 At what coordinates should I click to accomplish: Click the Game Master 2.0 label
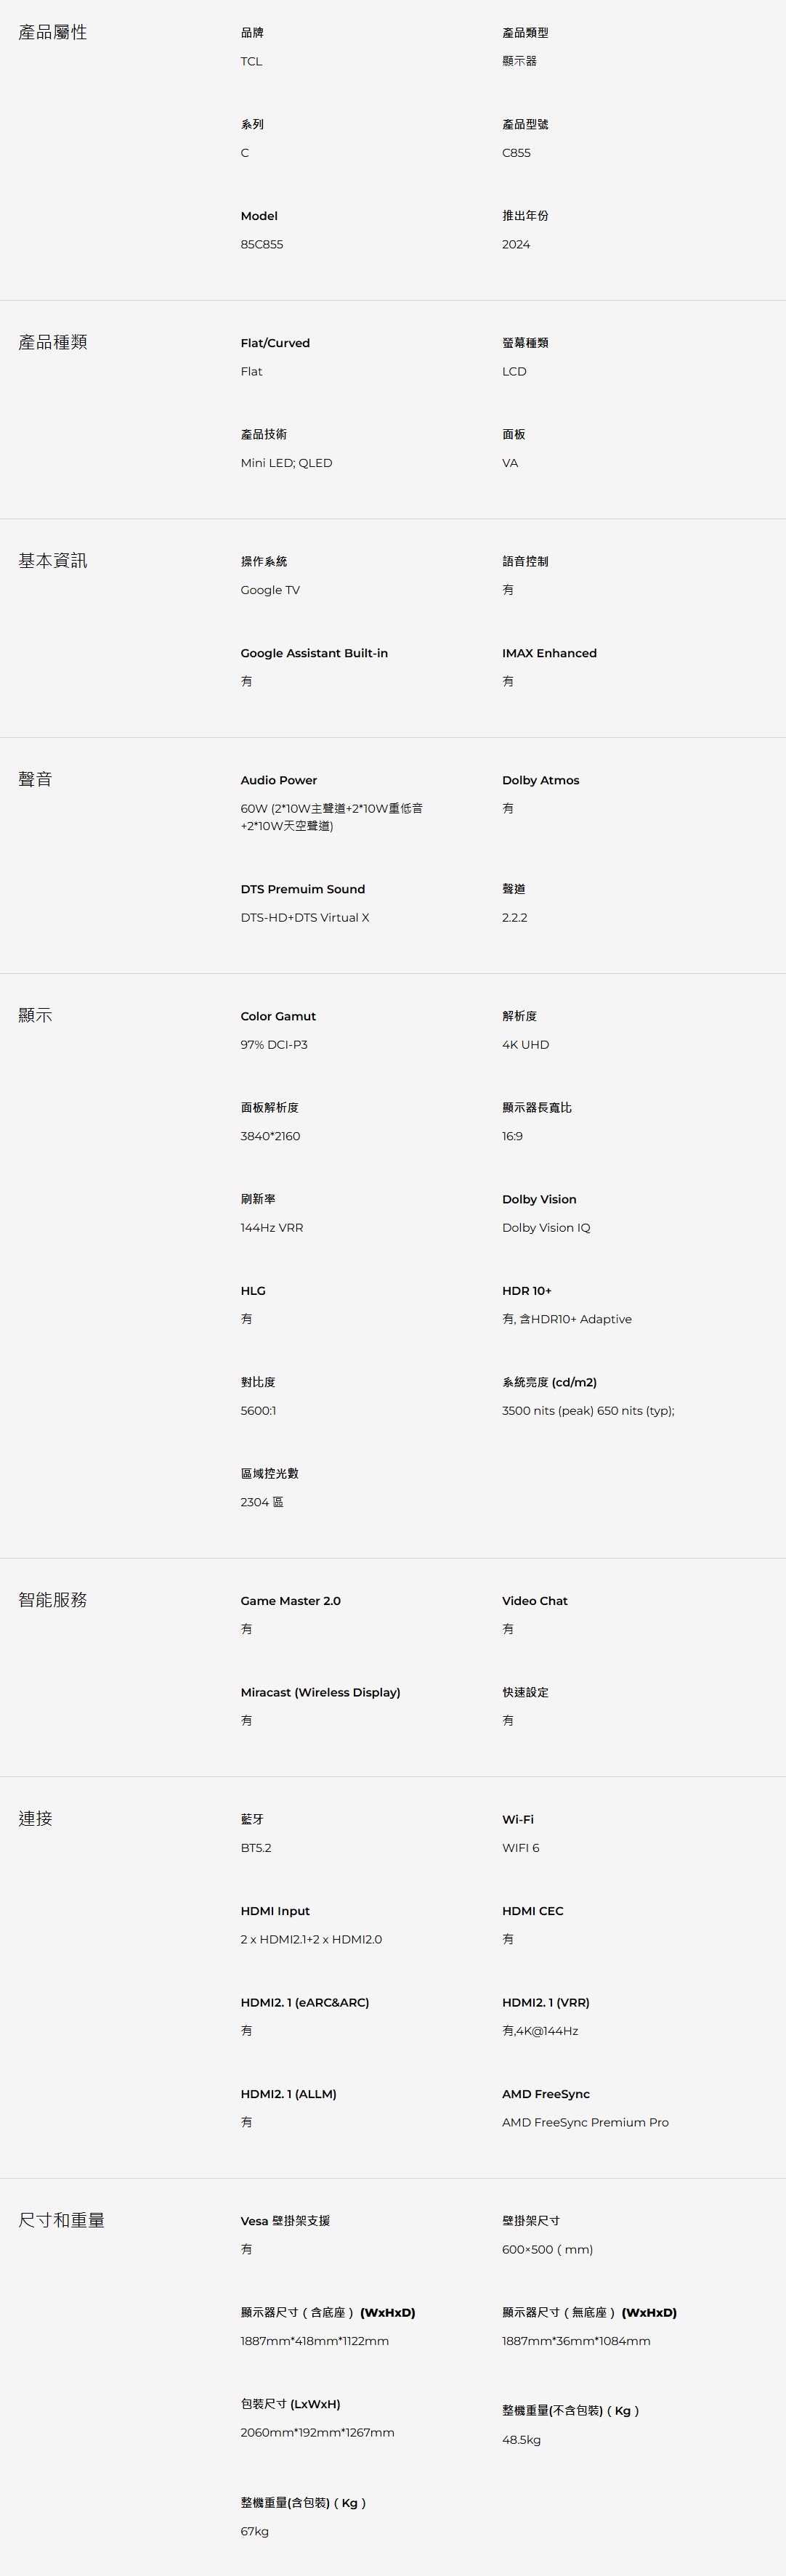point(290,1601)
